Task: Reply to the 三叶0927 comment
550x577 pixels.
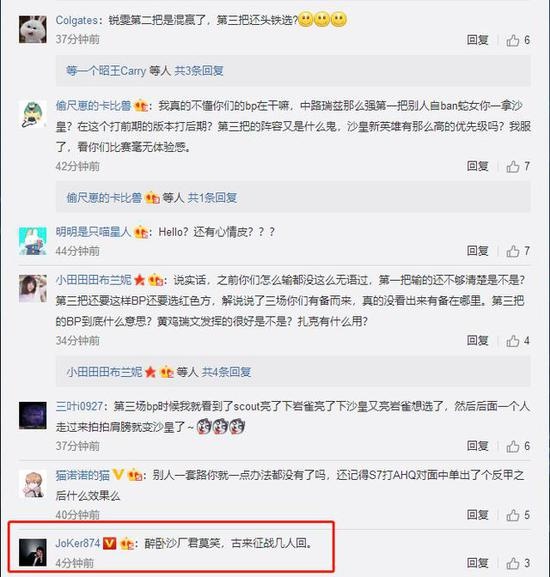Action: pos(477,446)
